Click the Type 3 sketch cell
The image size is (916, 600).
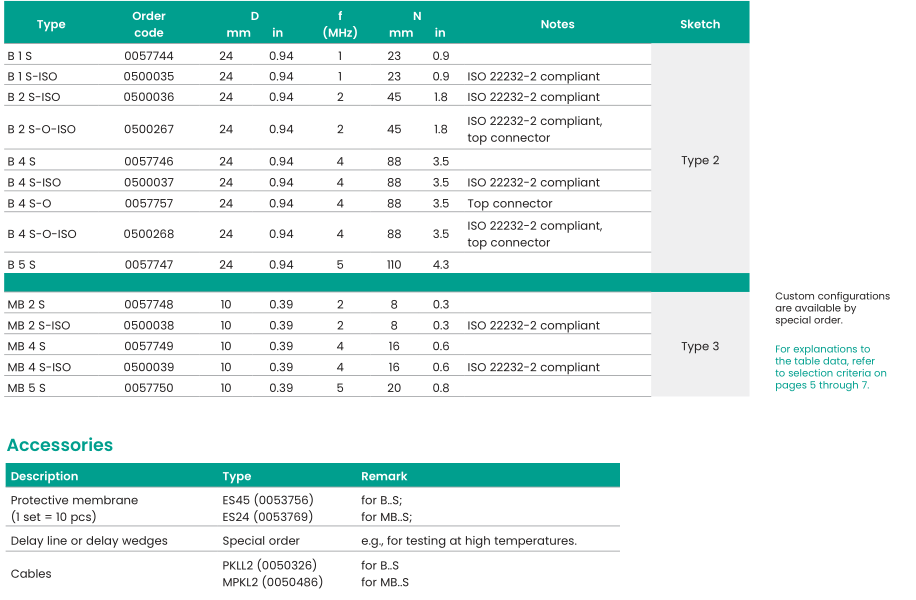point(700,346)
